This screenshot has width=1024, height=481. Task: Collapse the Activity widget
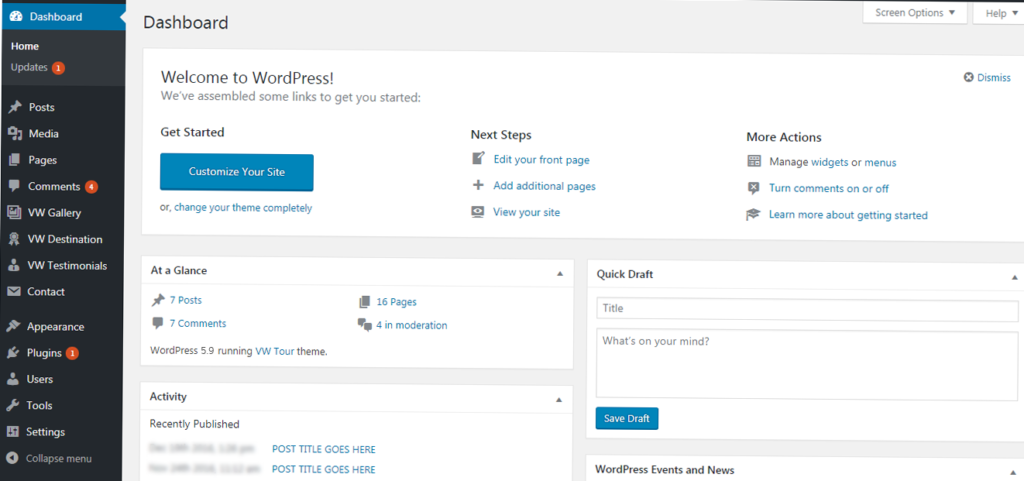(559, 399)
